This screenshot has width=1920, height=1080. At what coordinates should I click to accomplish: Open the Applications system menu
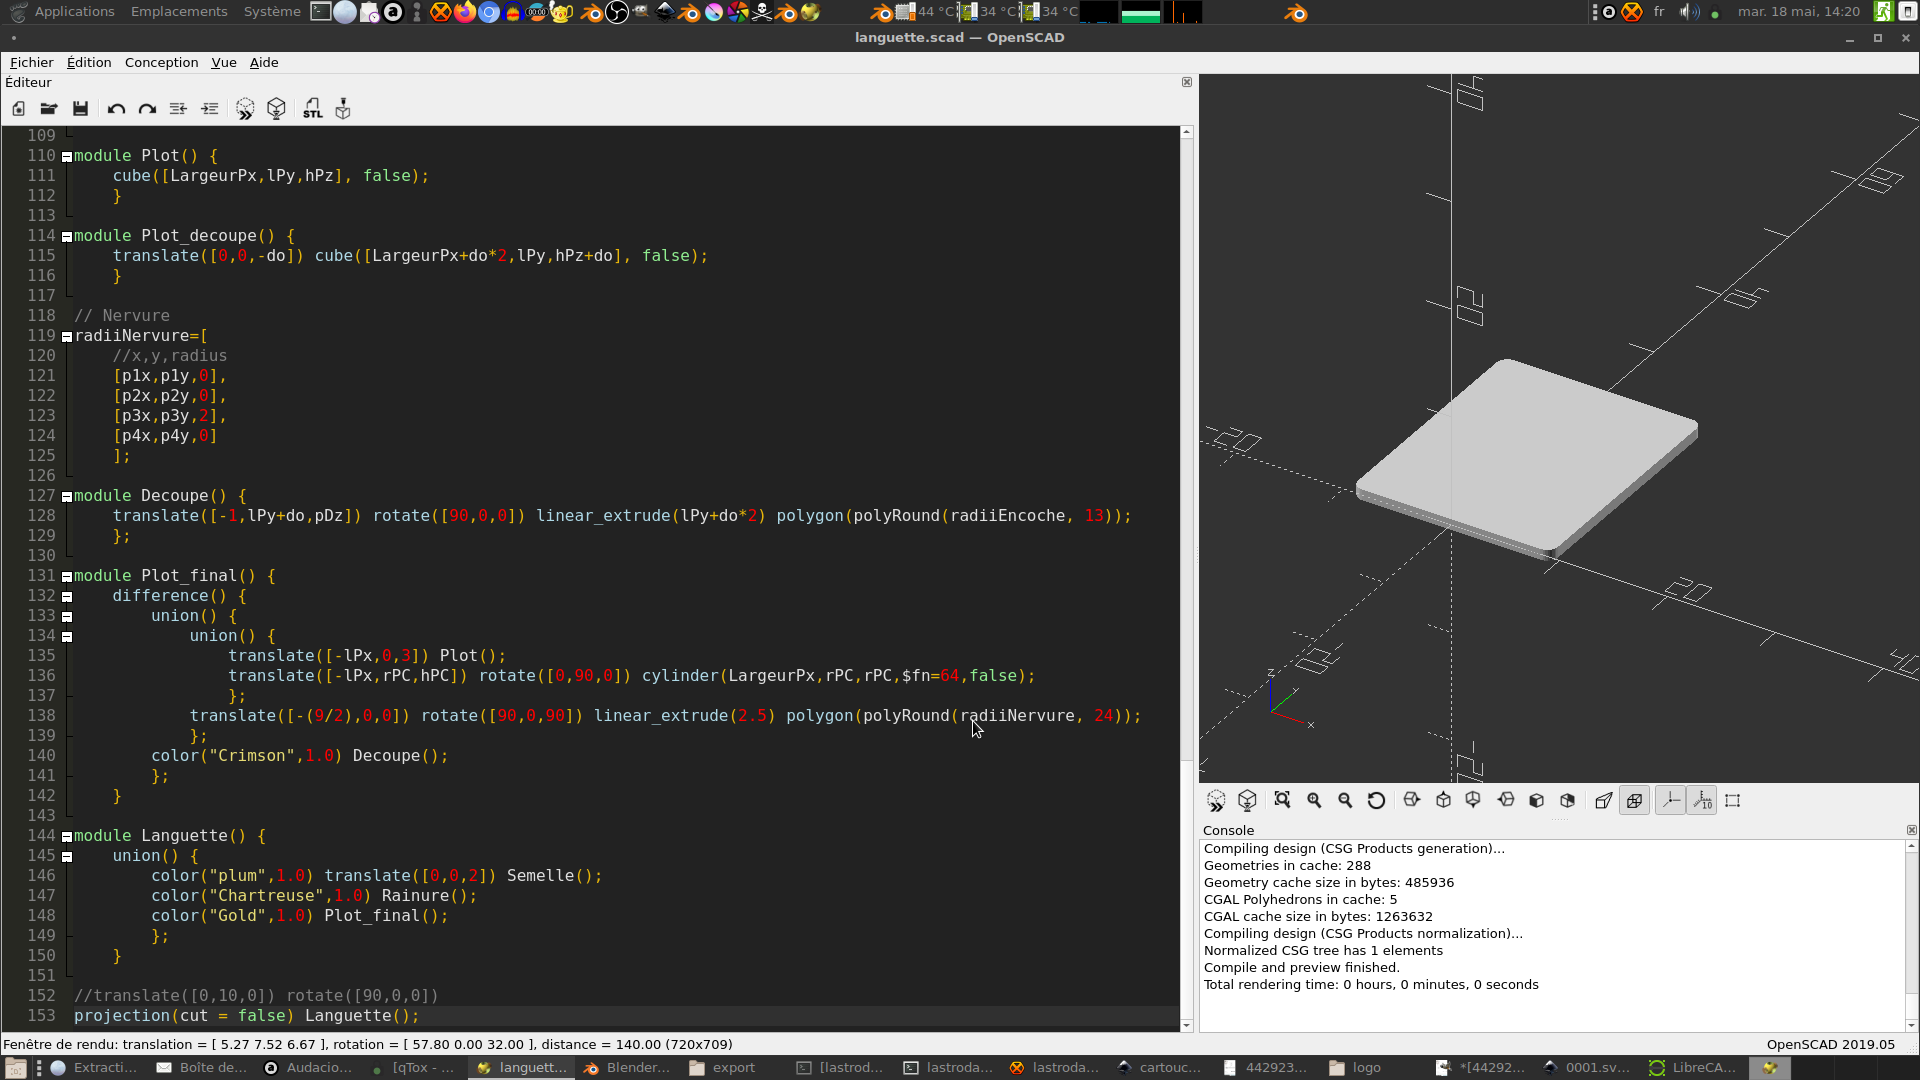click(74, 12)
